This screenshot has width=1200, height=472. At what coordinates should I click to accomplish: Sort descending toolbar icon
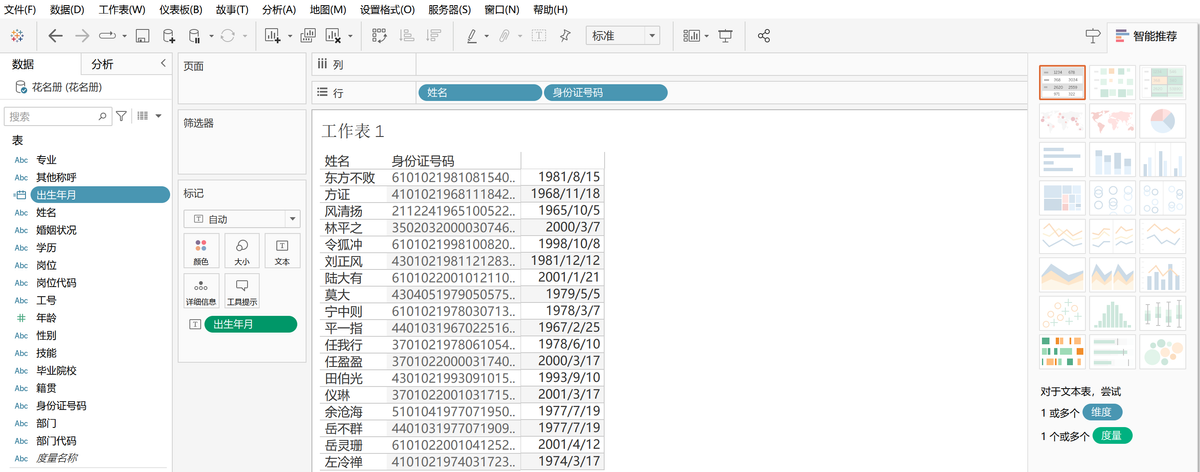click(x=433, y=36)
